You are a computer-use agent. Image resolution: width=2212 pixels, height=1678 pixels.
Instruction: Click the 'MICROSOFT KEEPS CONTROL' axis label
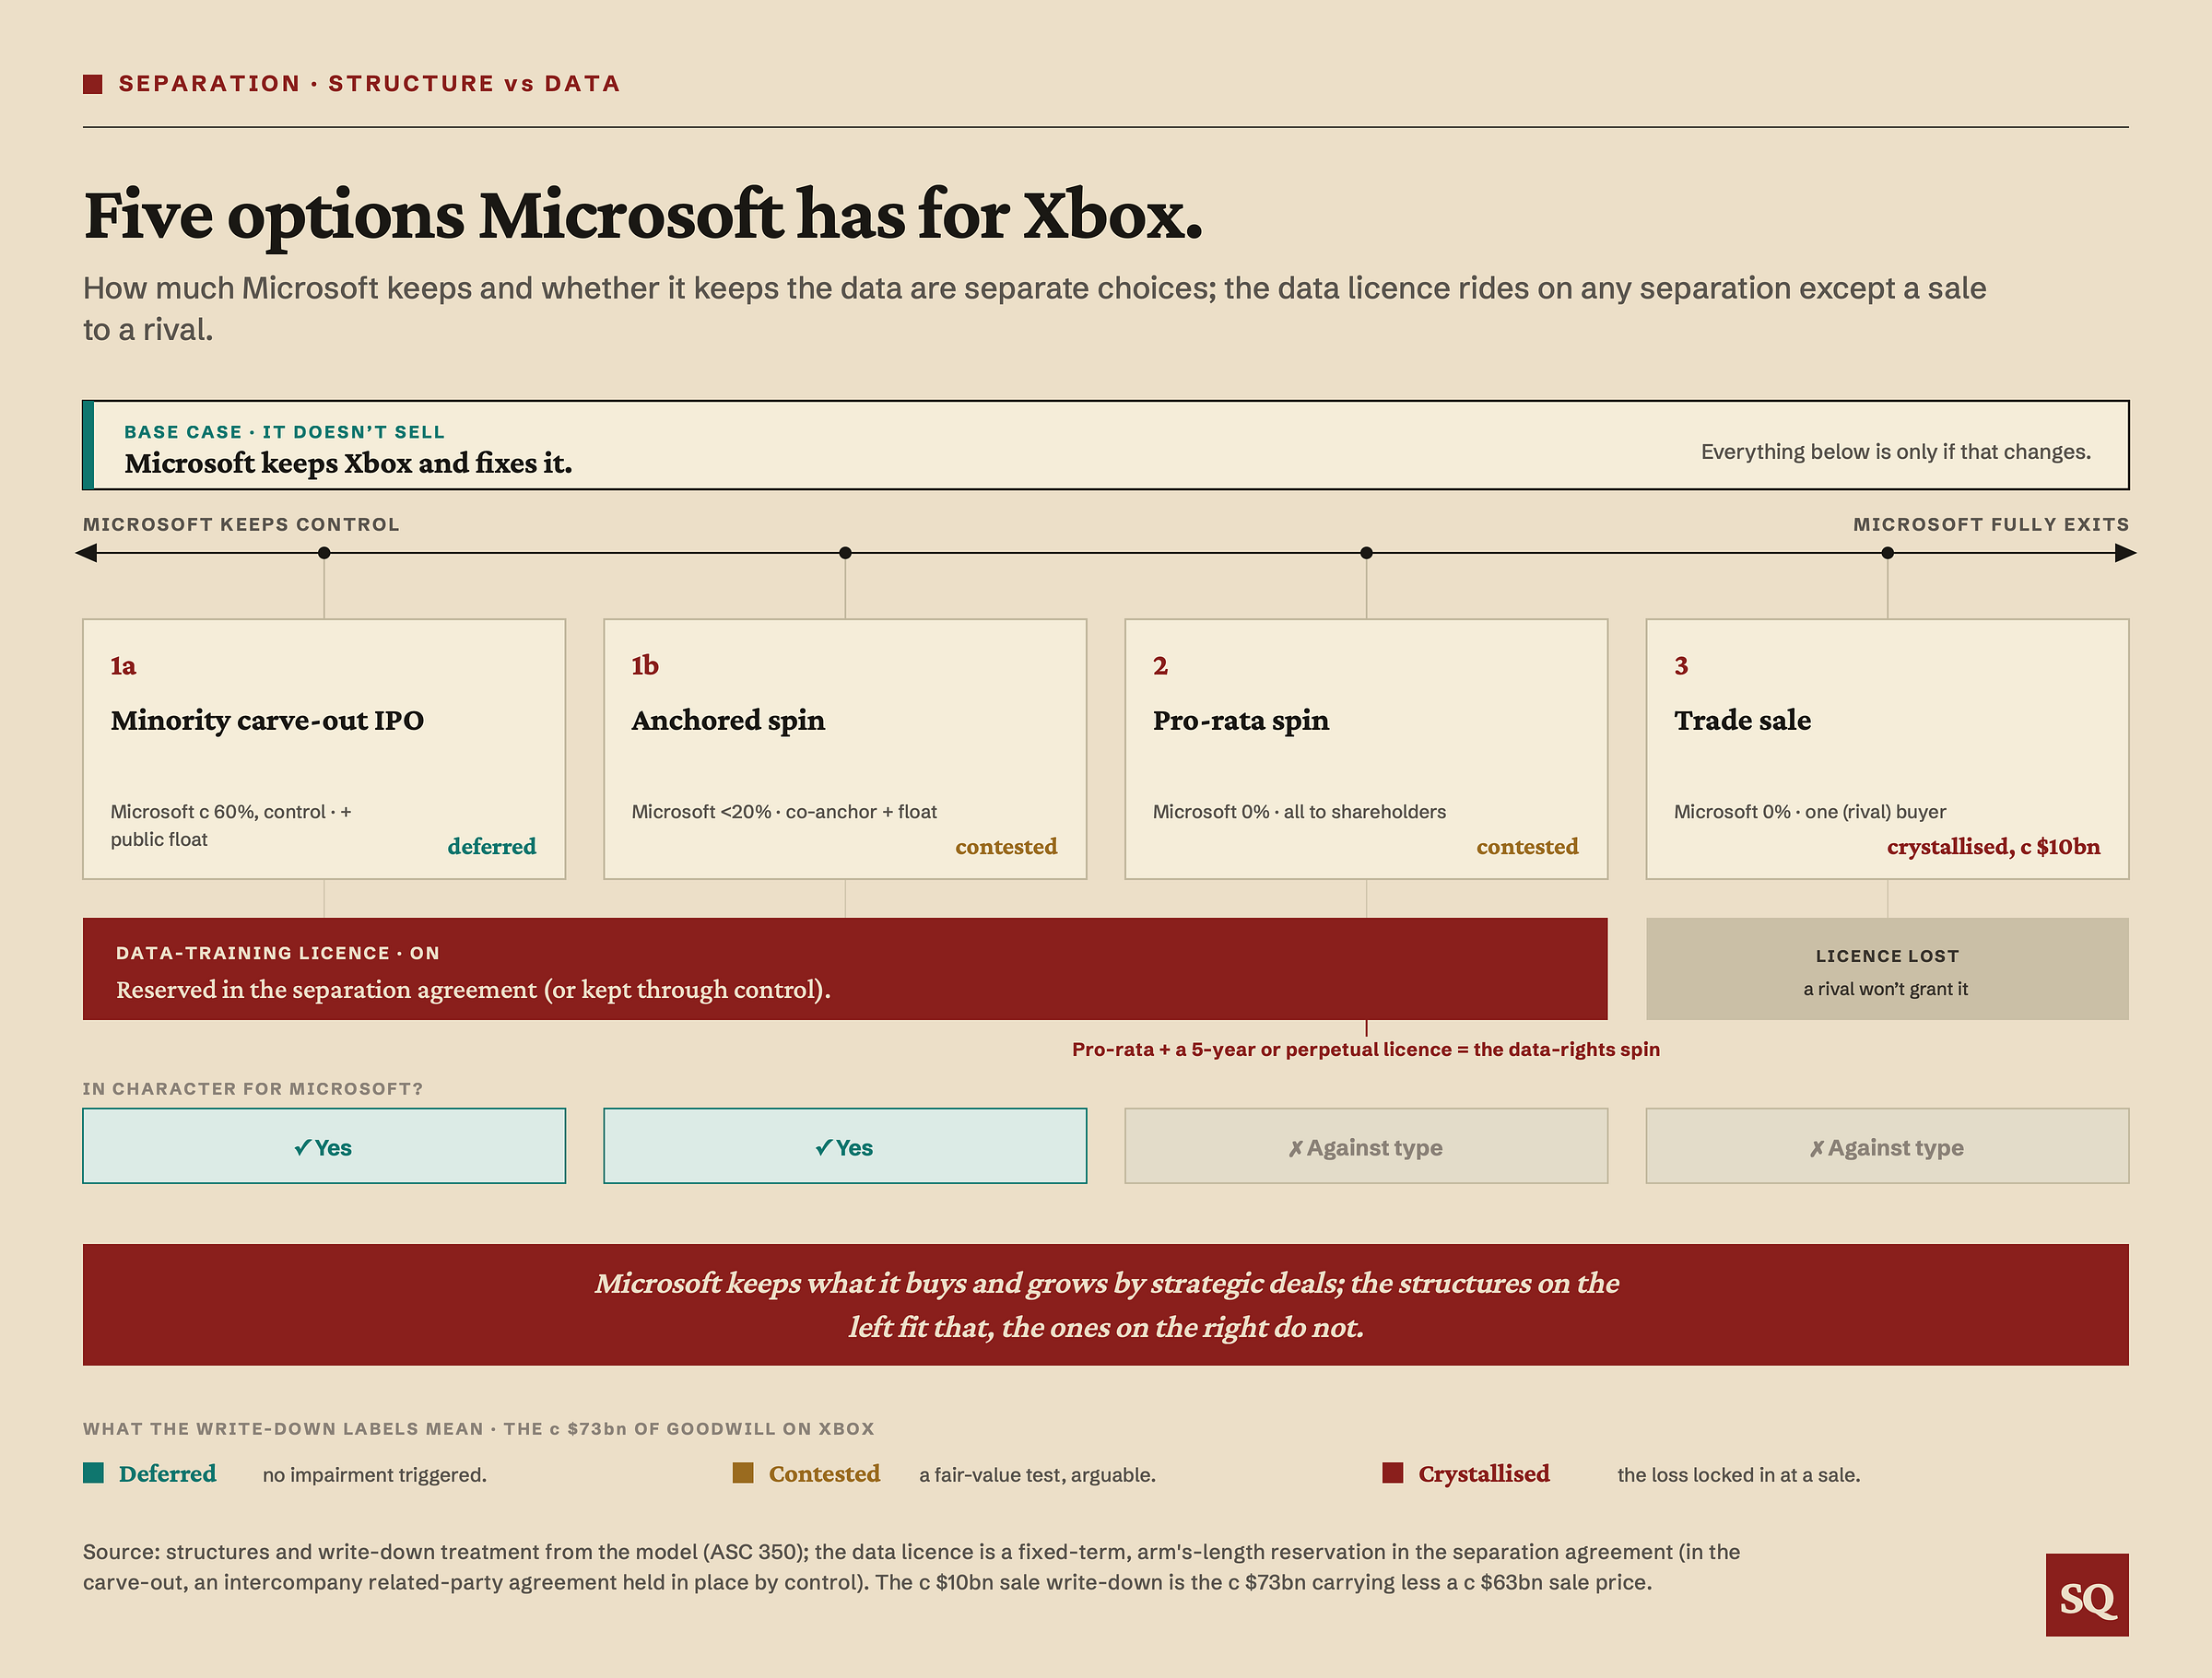pos(241,525)
